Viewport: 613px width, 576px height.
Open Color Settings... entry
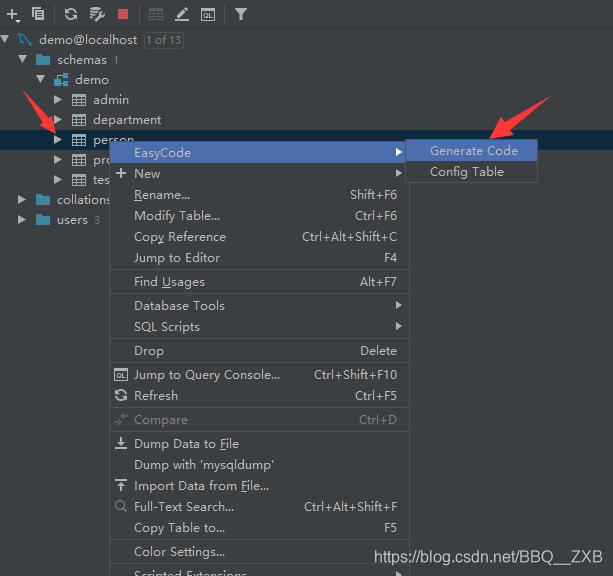tap(259, 552)
